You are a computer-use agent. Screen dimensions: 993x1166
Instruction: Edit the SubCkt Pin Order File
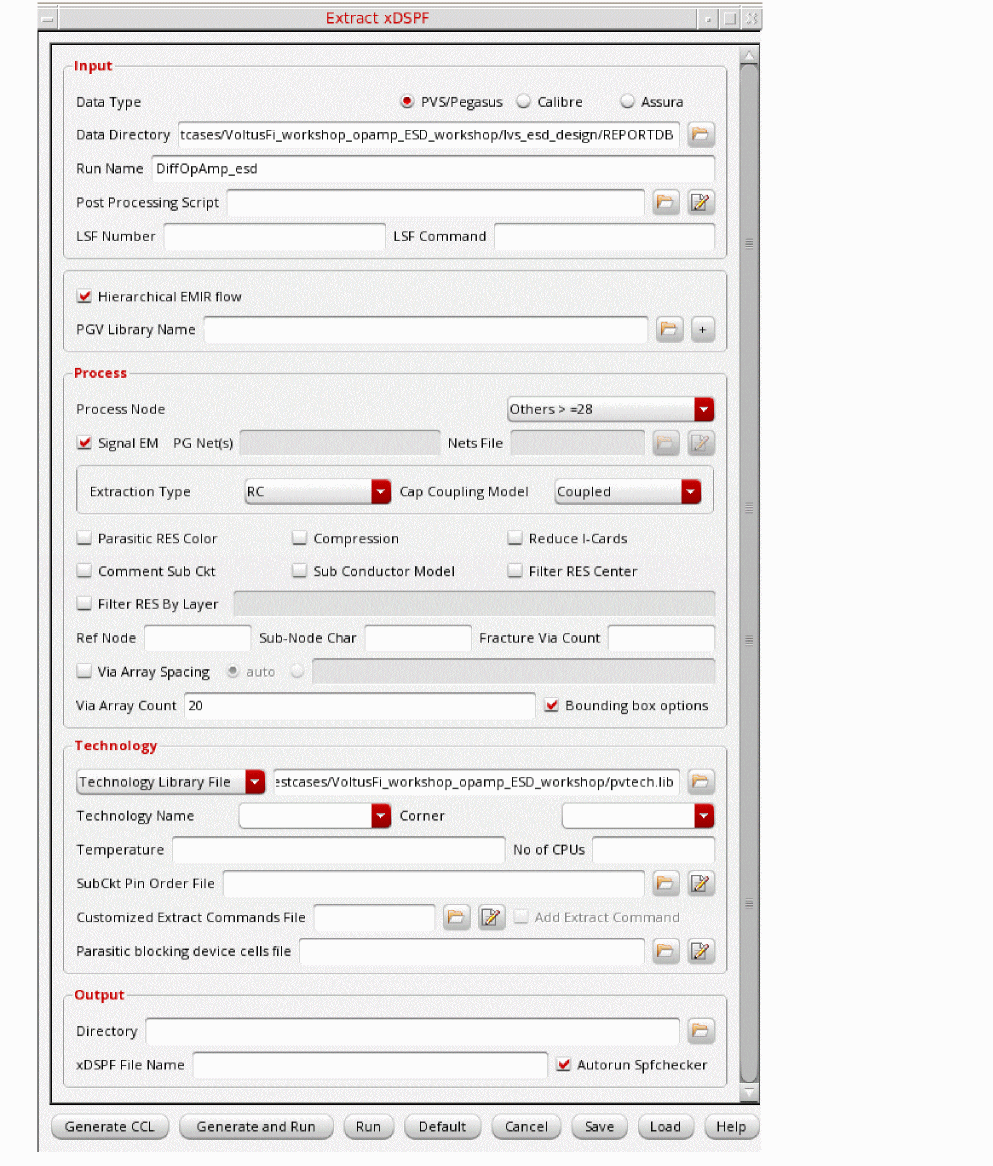[702, 883]
